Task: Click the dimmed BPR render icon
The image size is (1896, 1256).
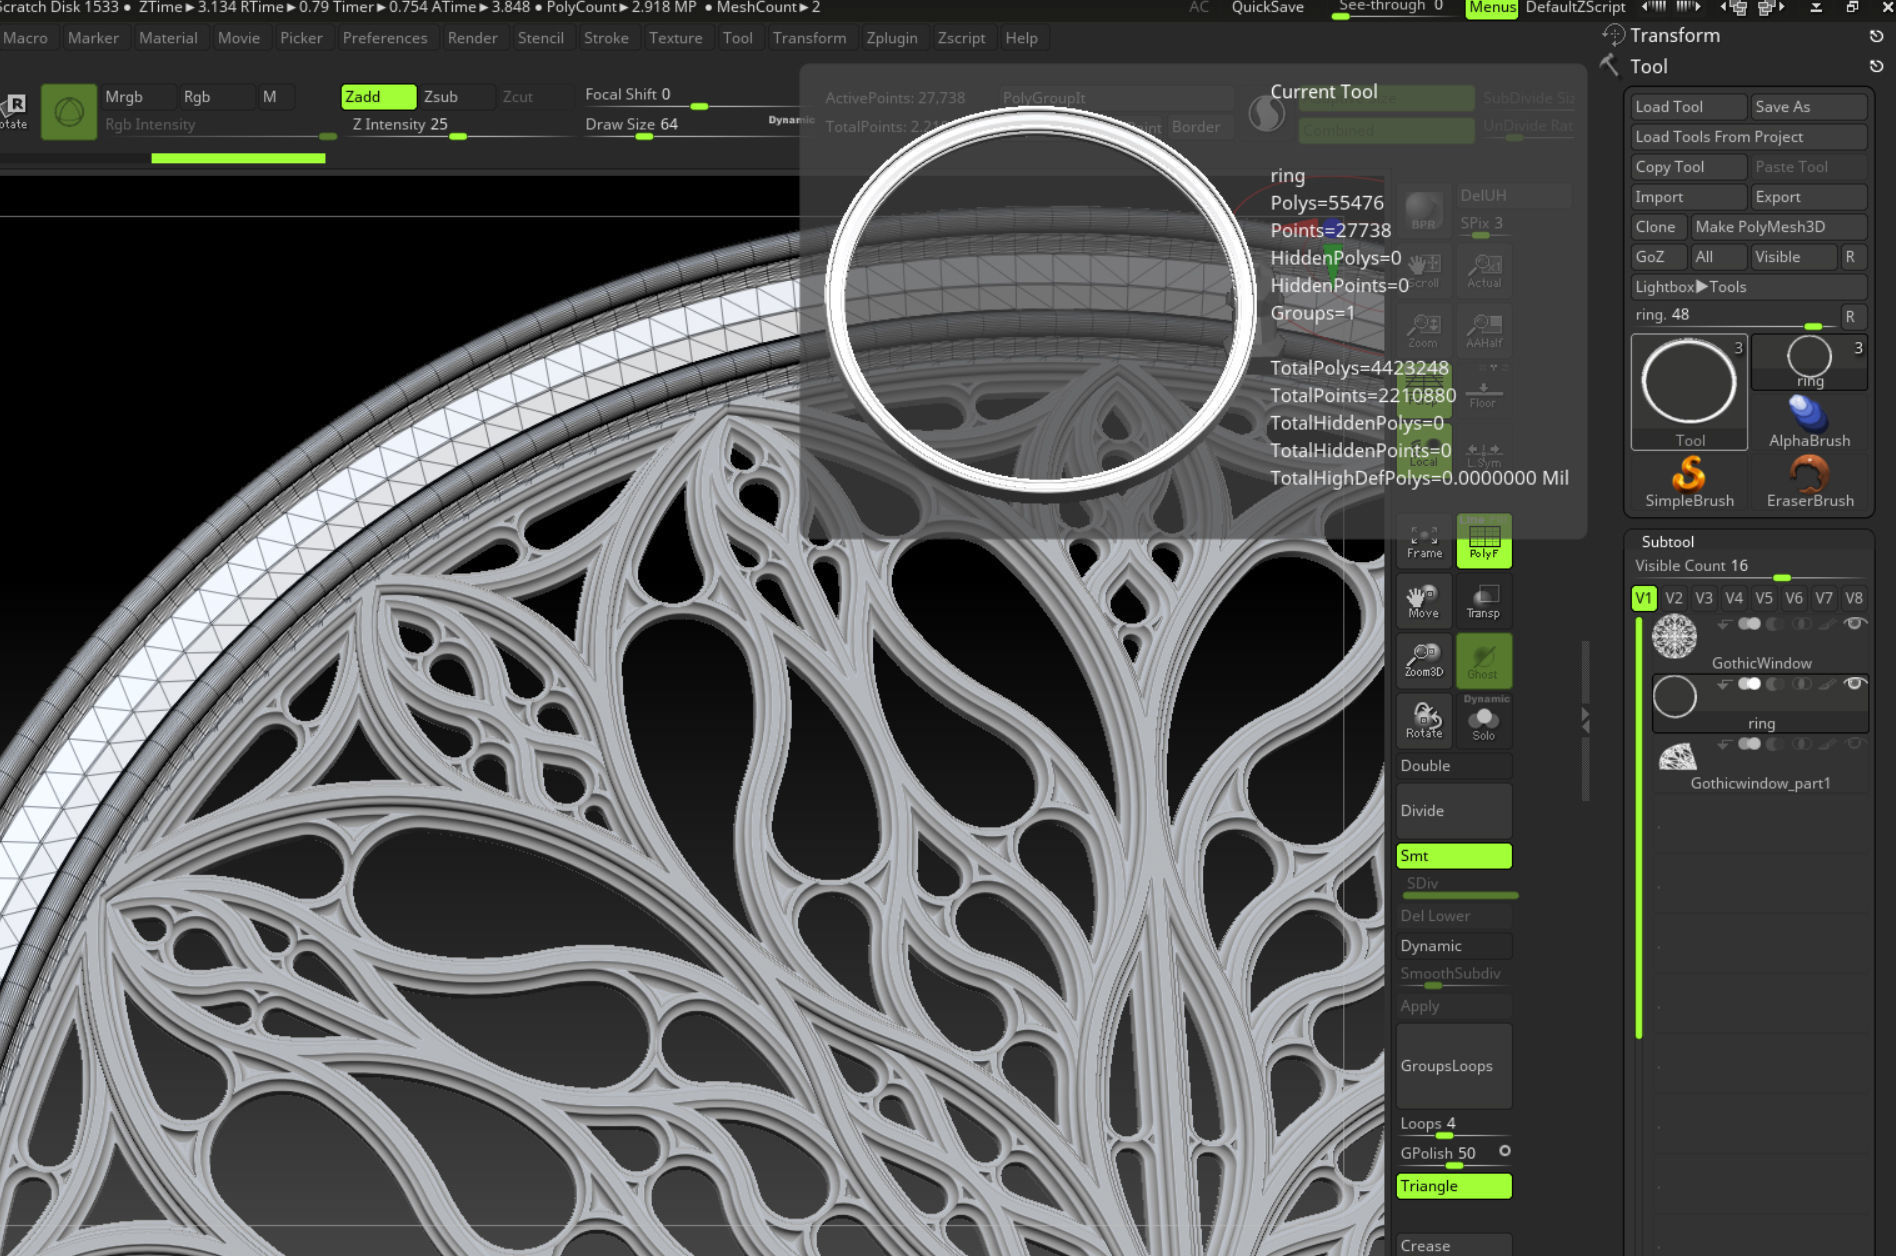Action: [x=1423, y=211]
